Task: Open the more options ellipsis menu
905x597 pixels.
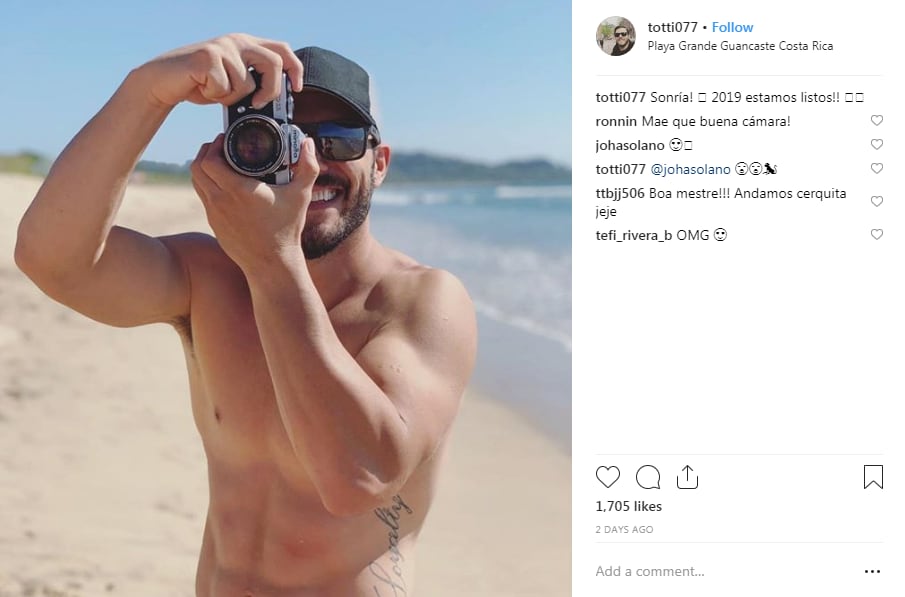Action: [x=872, y=571]
